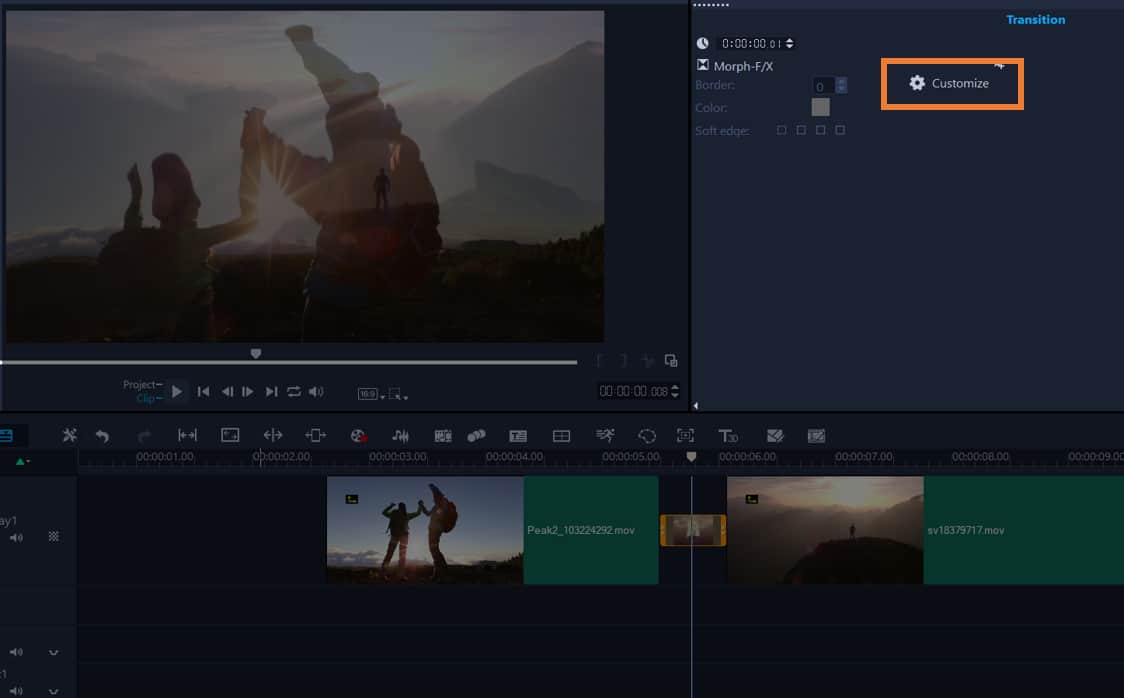
Task: Click the Customize button
Action: pyautogui.click(x=950, y=84)
